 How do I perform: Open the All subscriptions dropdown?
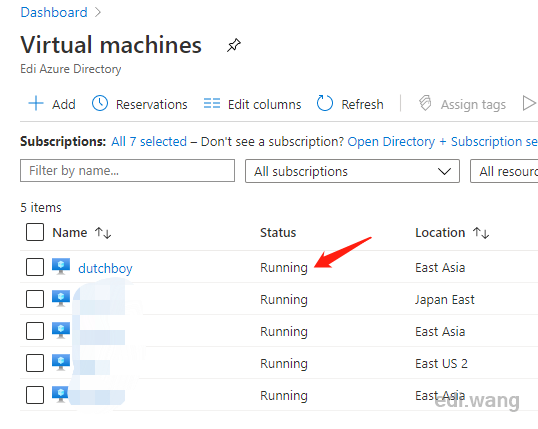(x=352, y=171)
